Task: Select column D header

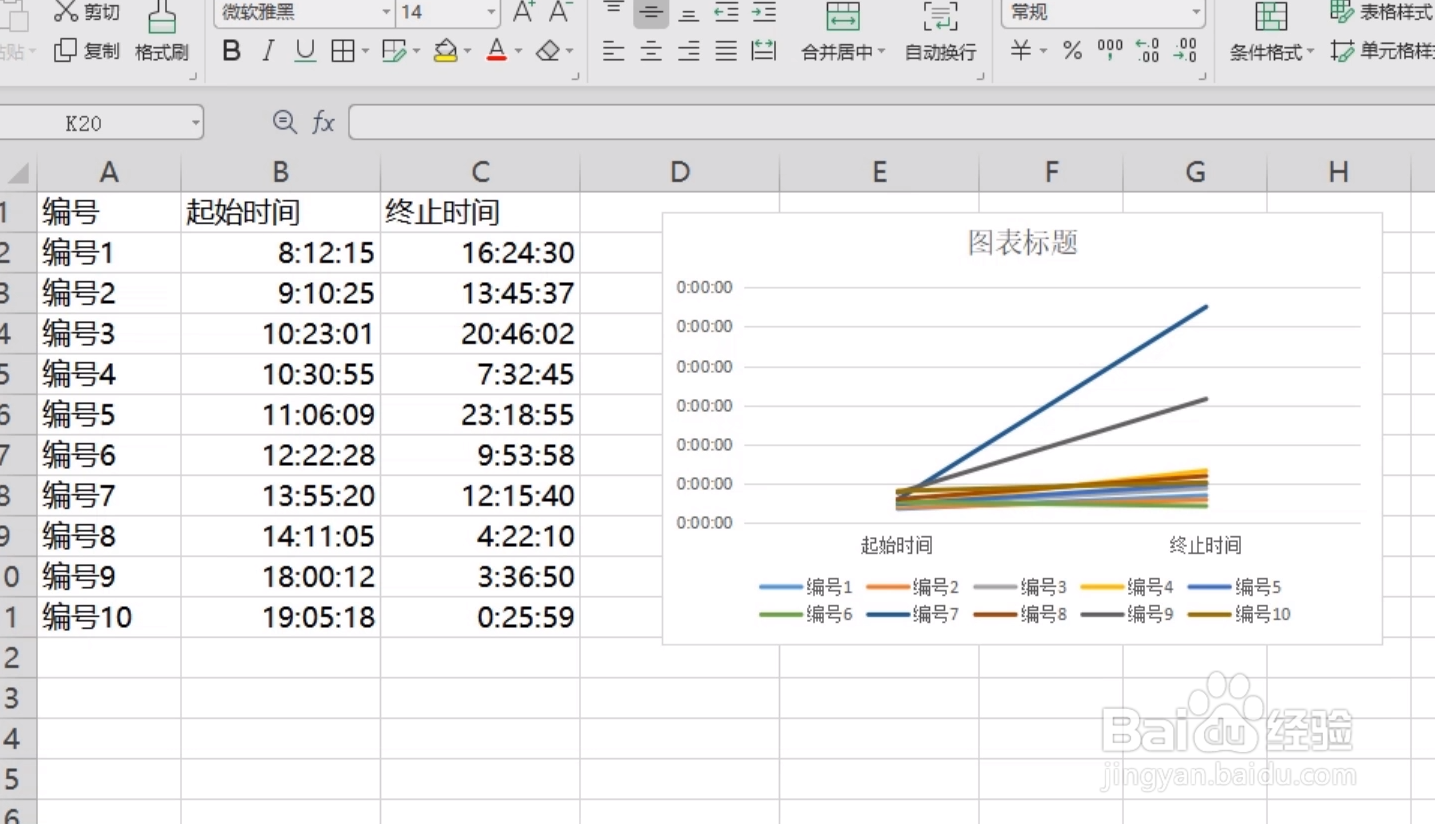Action: coord(680,173)
